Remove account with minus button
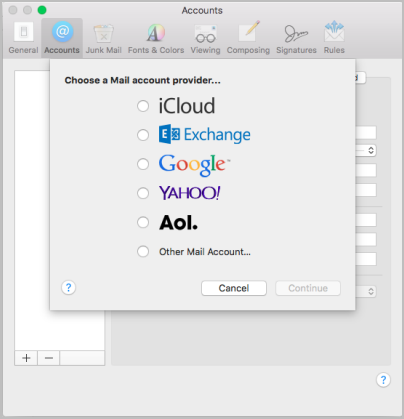Screen dimensions: 404x419 point(49,358)
